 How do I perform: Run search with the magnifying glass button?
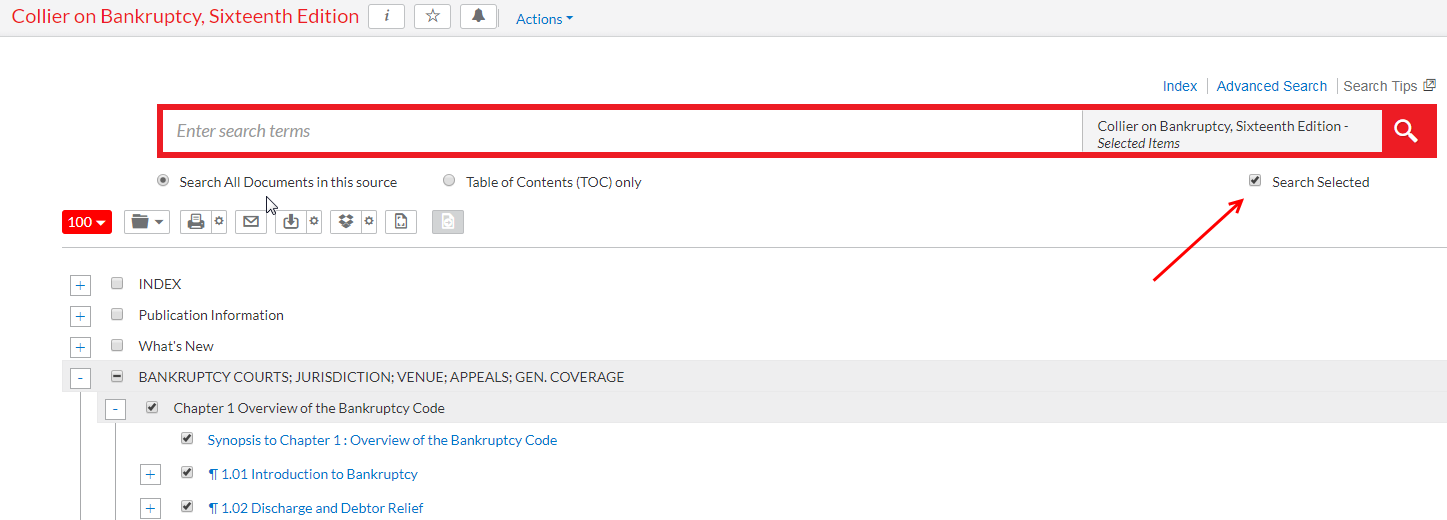pos(1407,131)
